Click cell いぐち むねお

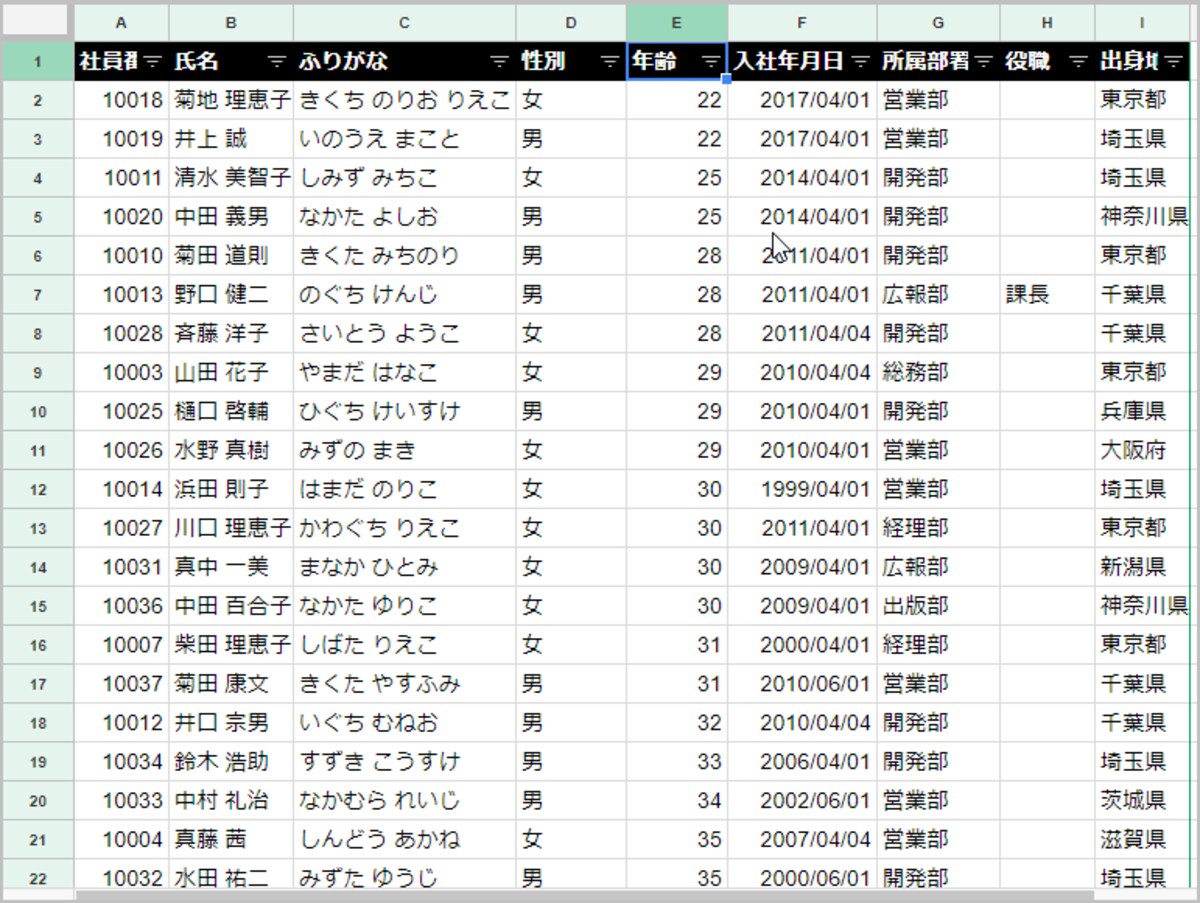(x=404, y=723)
